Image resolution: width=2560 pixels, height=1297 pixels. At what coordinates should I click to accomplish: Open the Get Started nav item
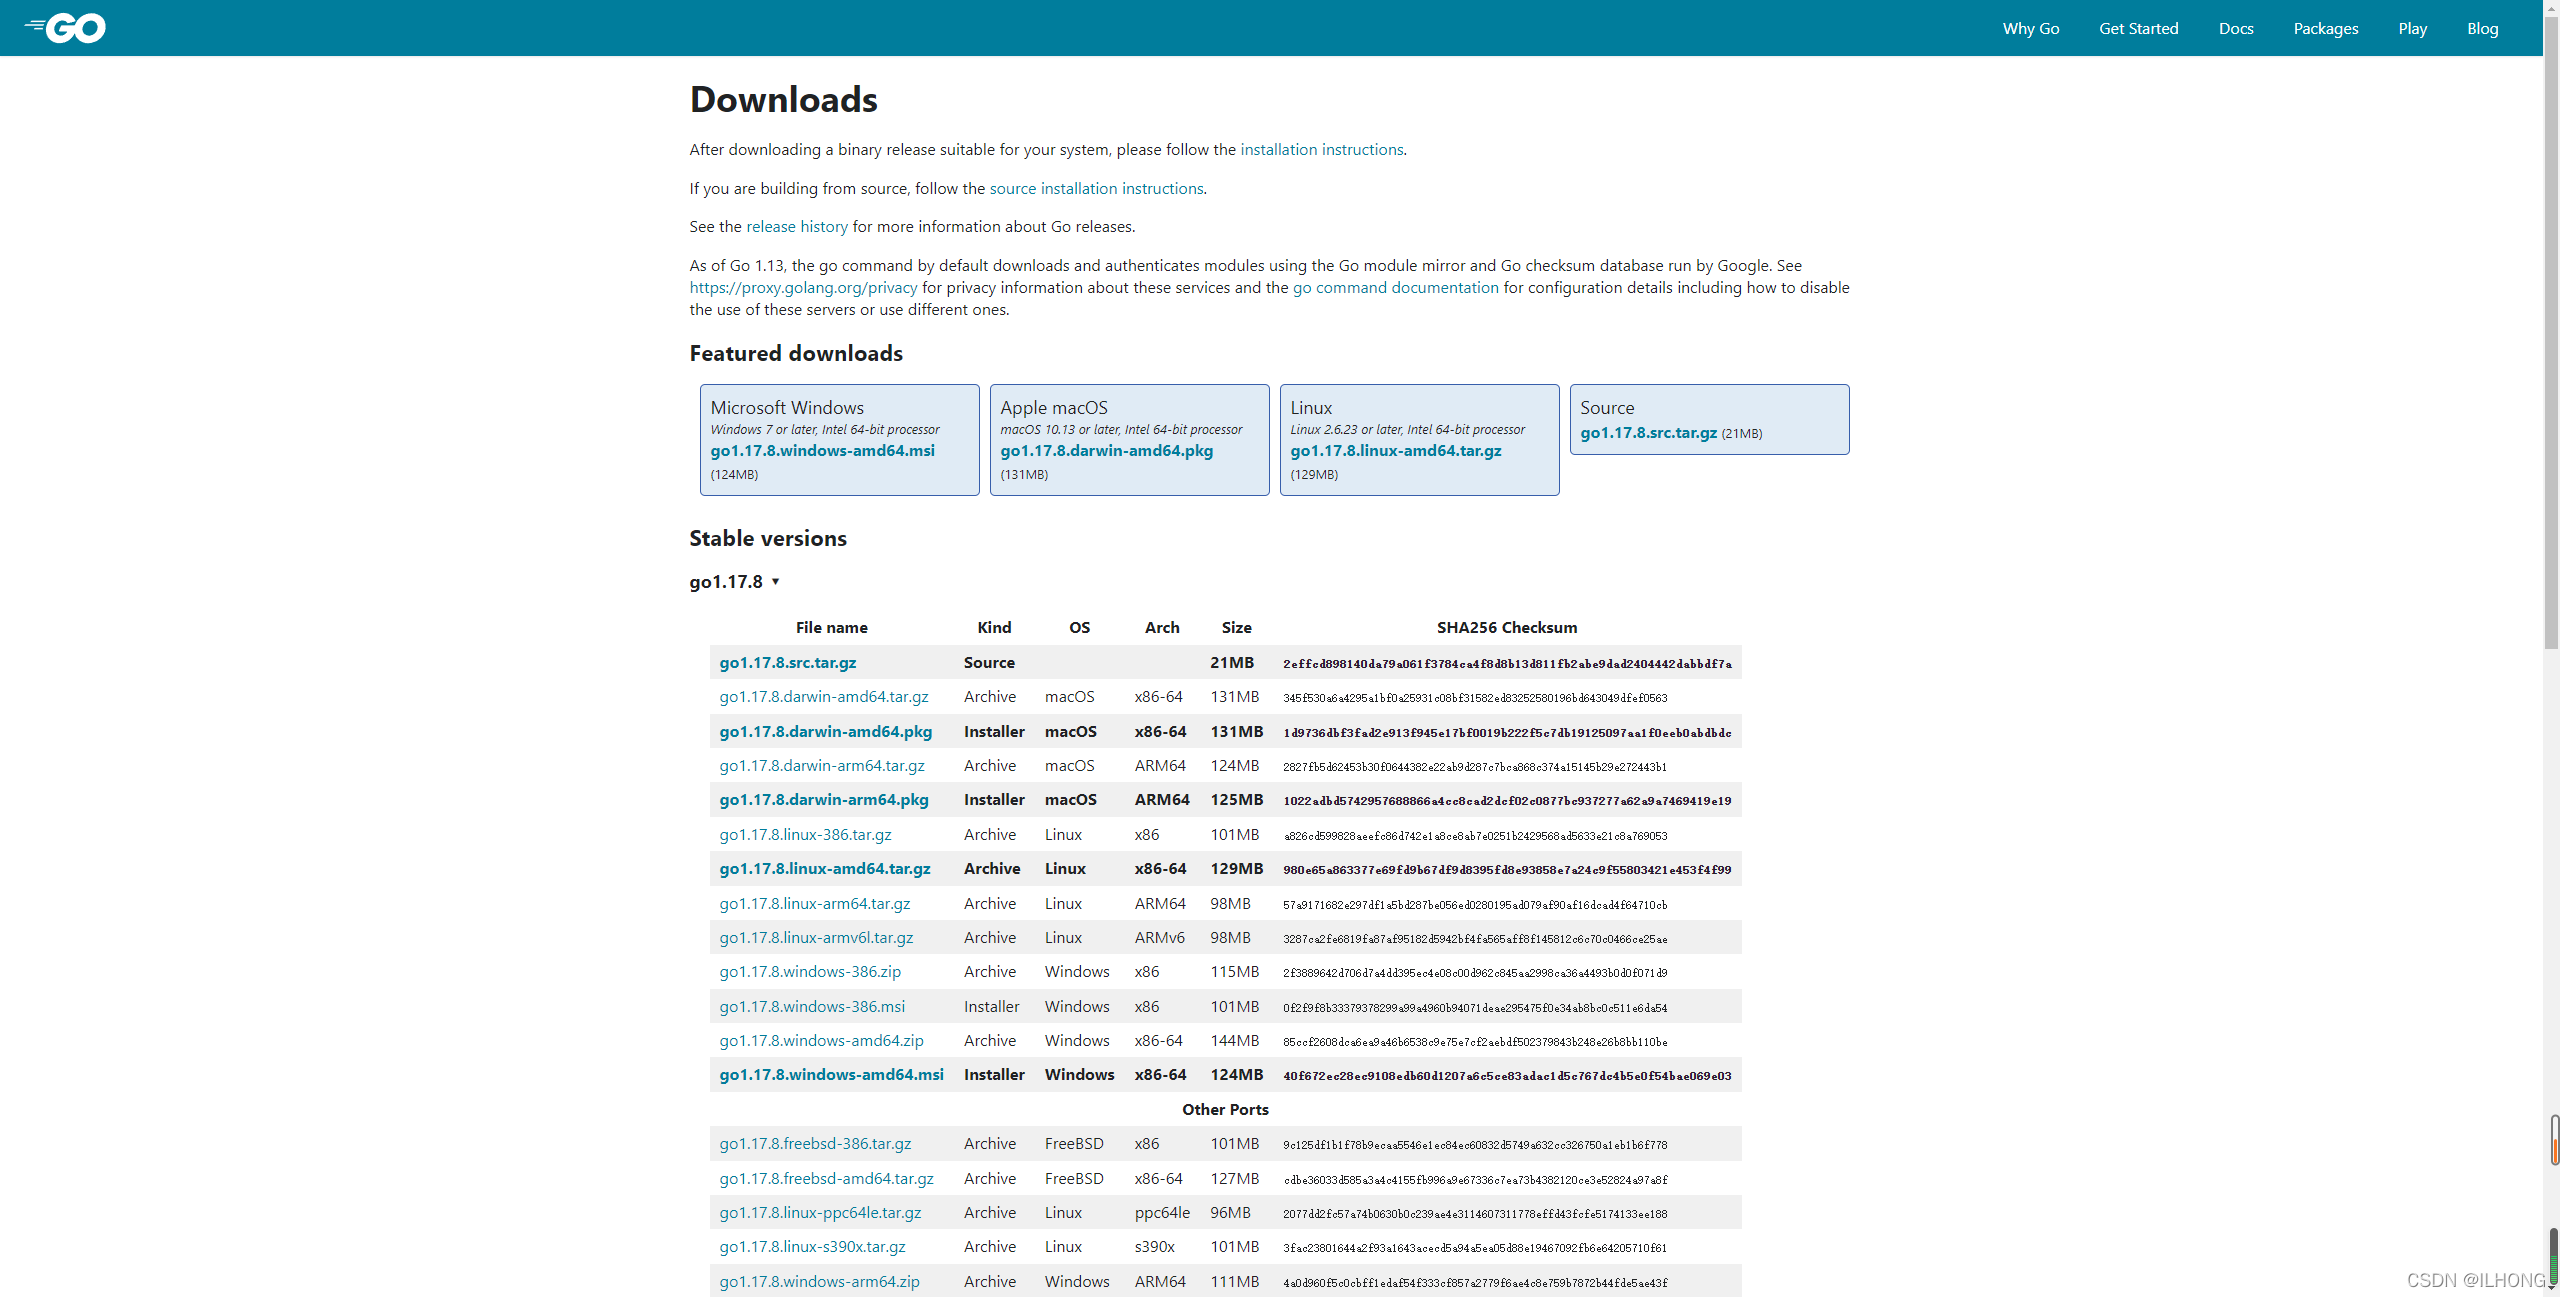(x=2138, y=28)
